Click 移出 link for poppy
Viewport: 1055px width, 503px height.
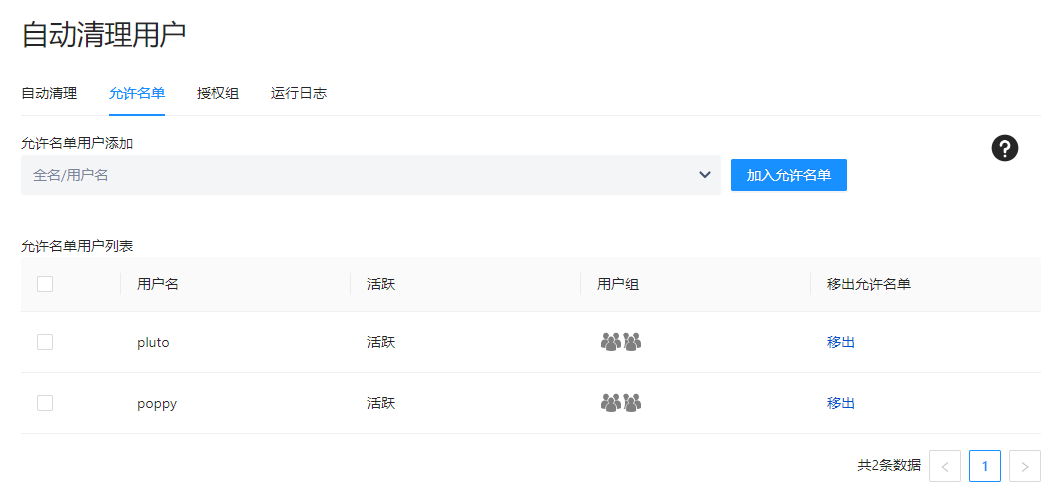click(840, 403)
